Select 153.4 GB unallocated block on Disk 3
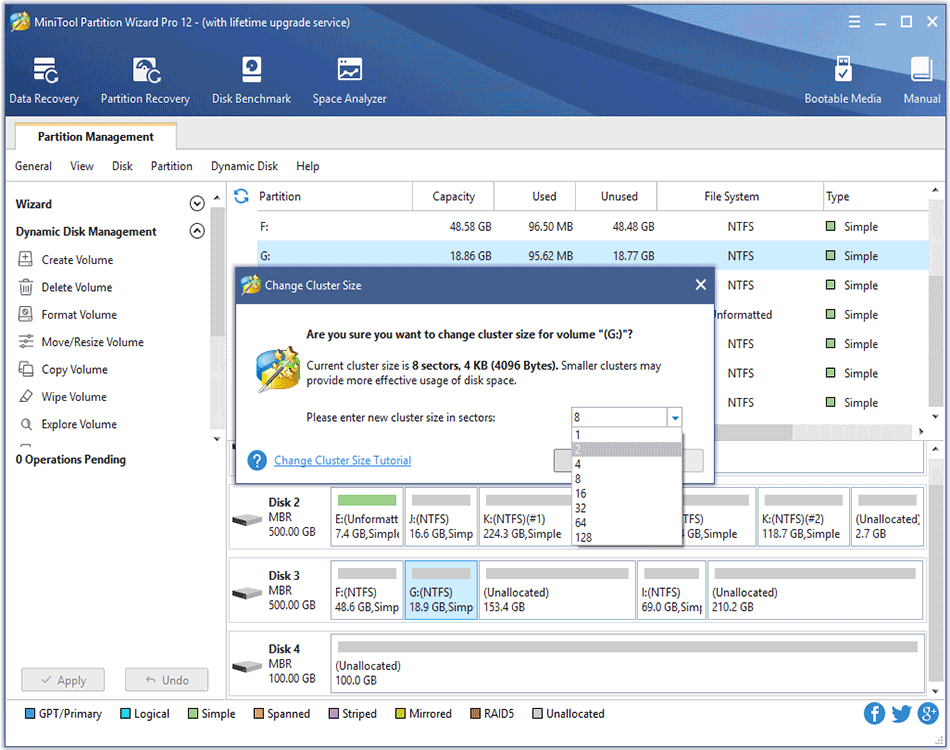The height and width of the screenshot is (750, 950). click(557, 591)
